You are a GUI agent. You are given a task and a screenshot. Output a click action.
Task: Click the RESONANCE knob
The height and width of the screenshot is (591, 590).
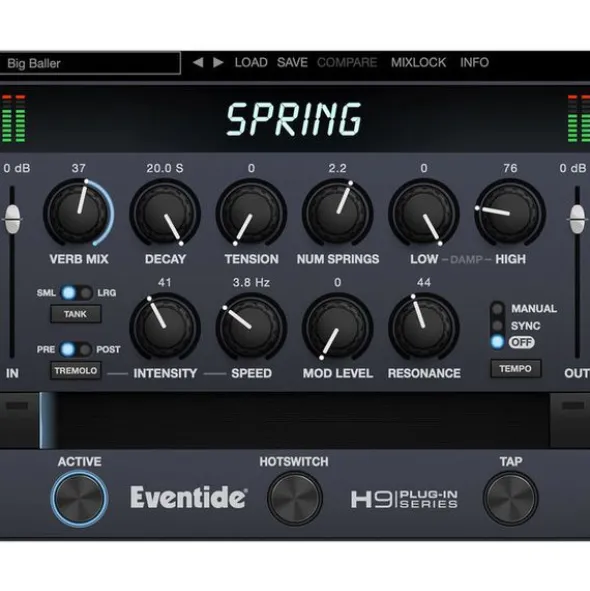(x=424, y=327)
